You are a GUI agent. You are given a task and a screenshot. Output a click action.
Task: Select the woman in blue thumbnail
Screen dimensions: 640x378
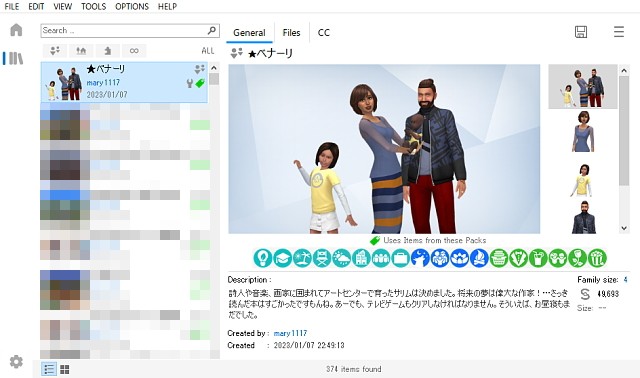tap(583, 132)
